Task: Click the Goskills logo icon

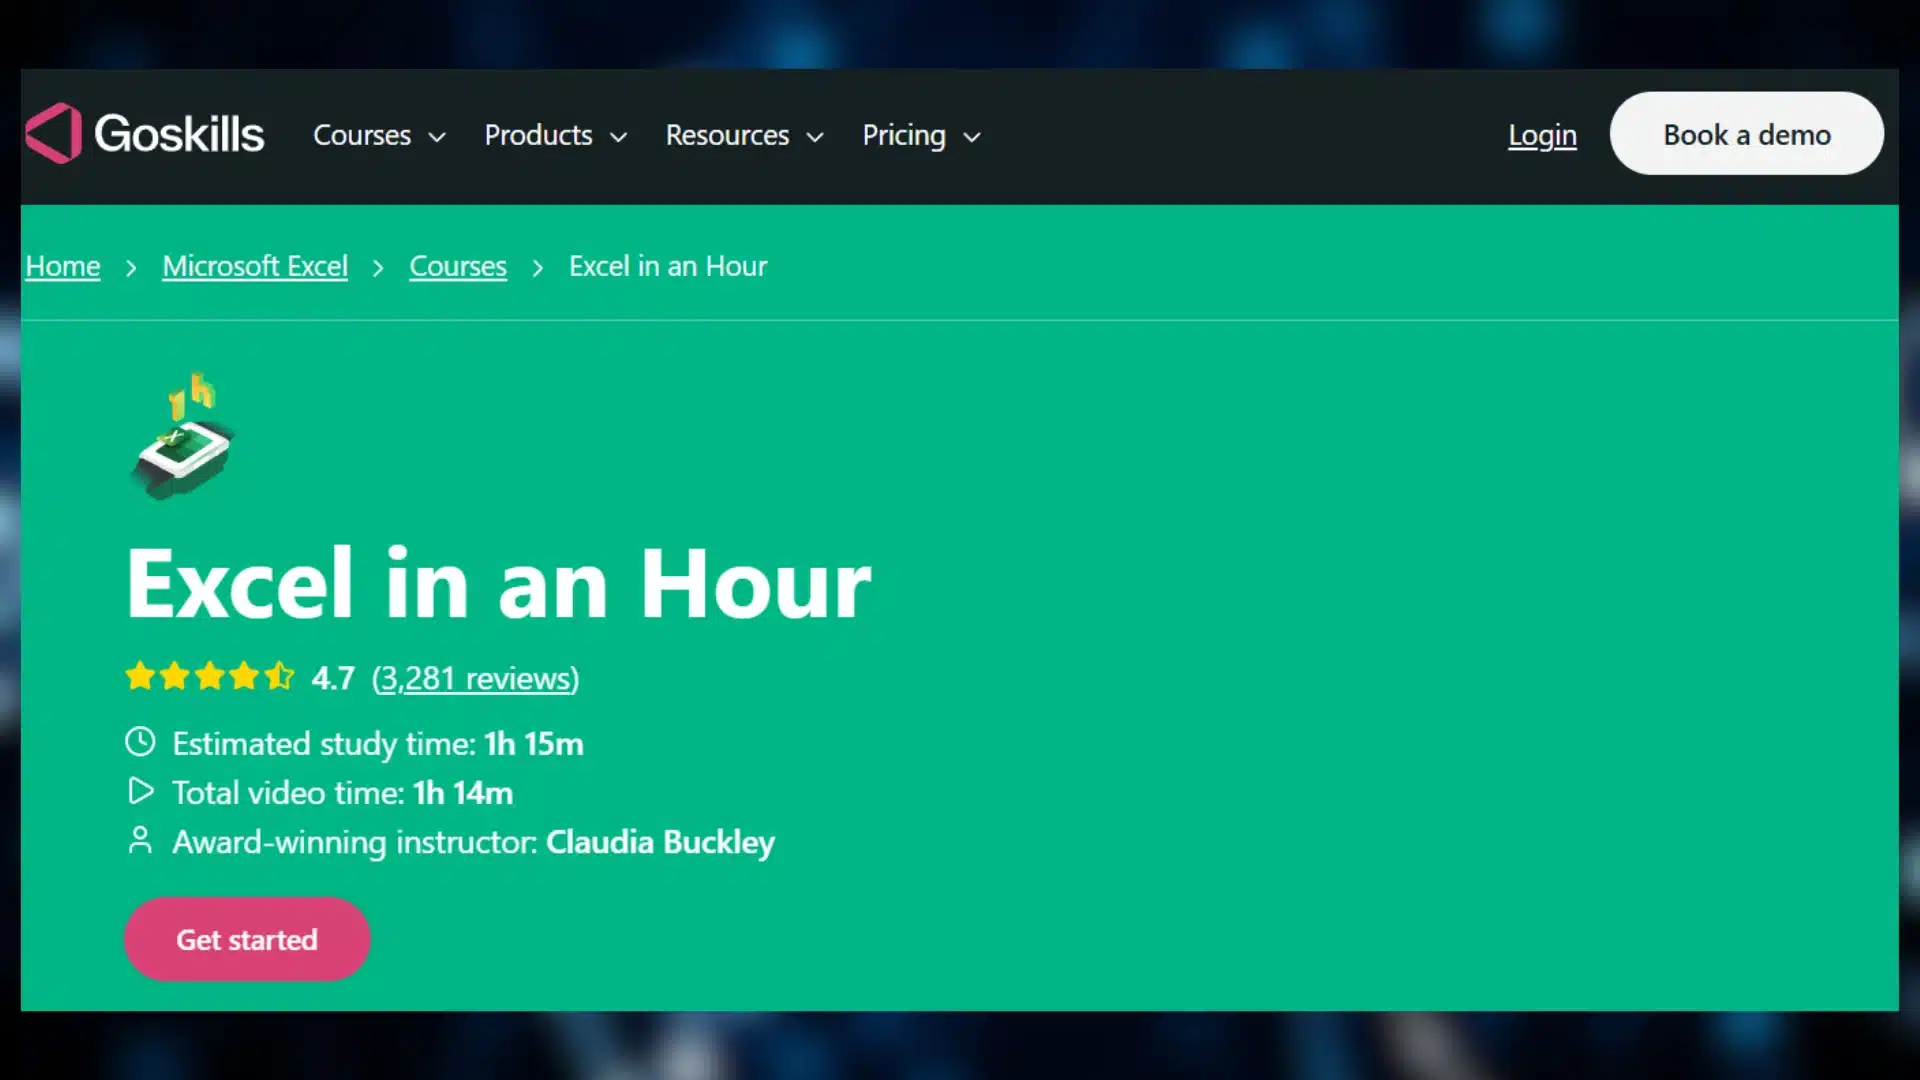Action: pos(54,133)
